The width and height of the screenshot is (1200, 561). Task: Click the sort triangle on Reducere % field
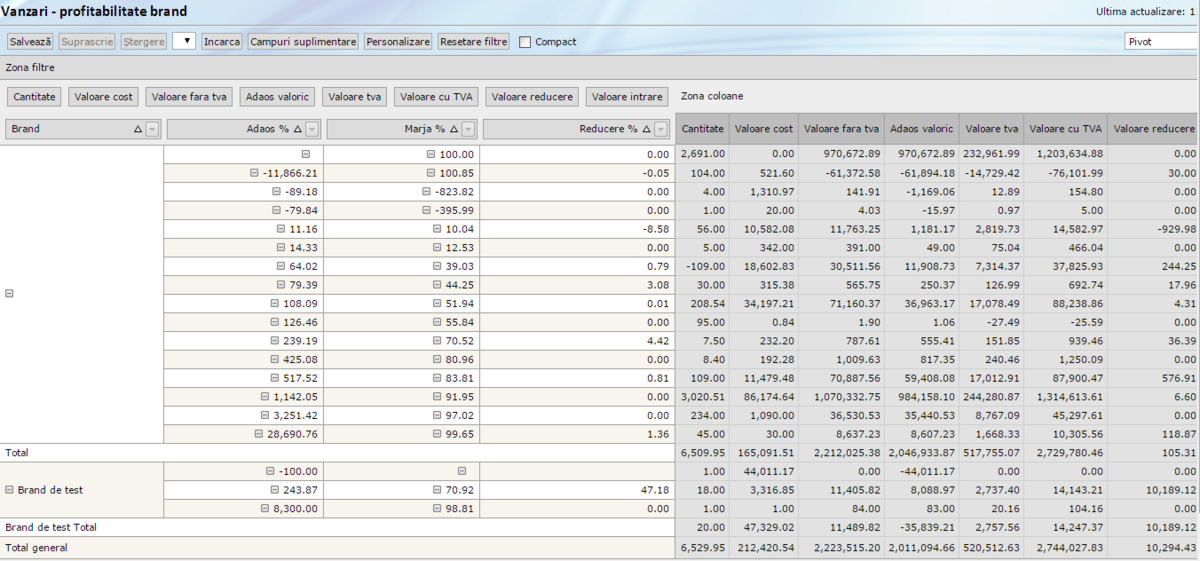coord(645,129)
